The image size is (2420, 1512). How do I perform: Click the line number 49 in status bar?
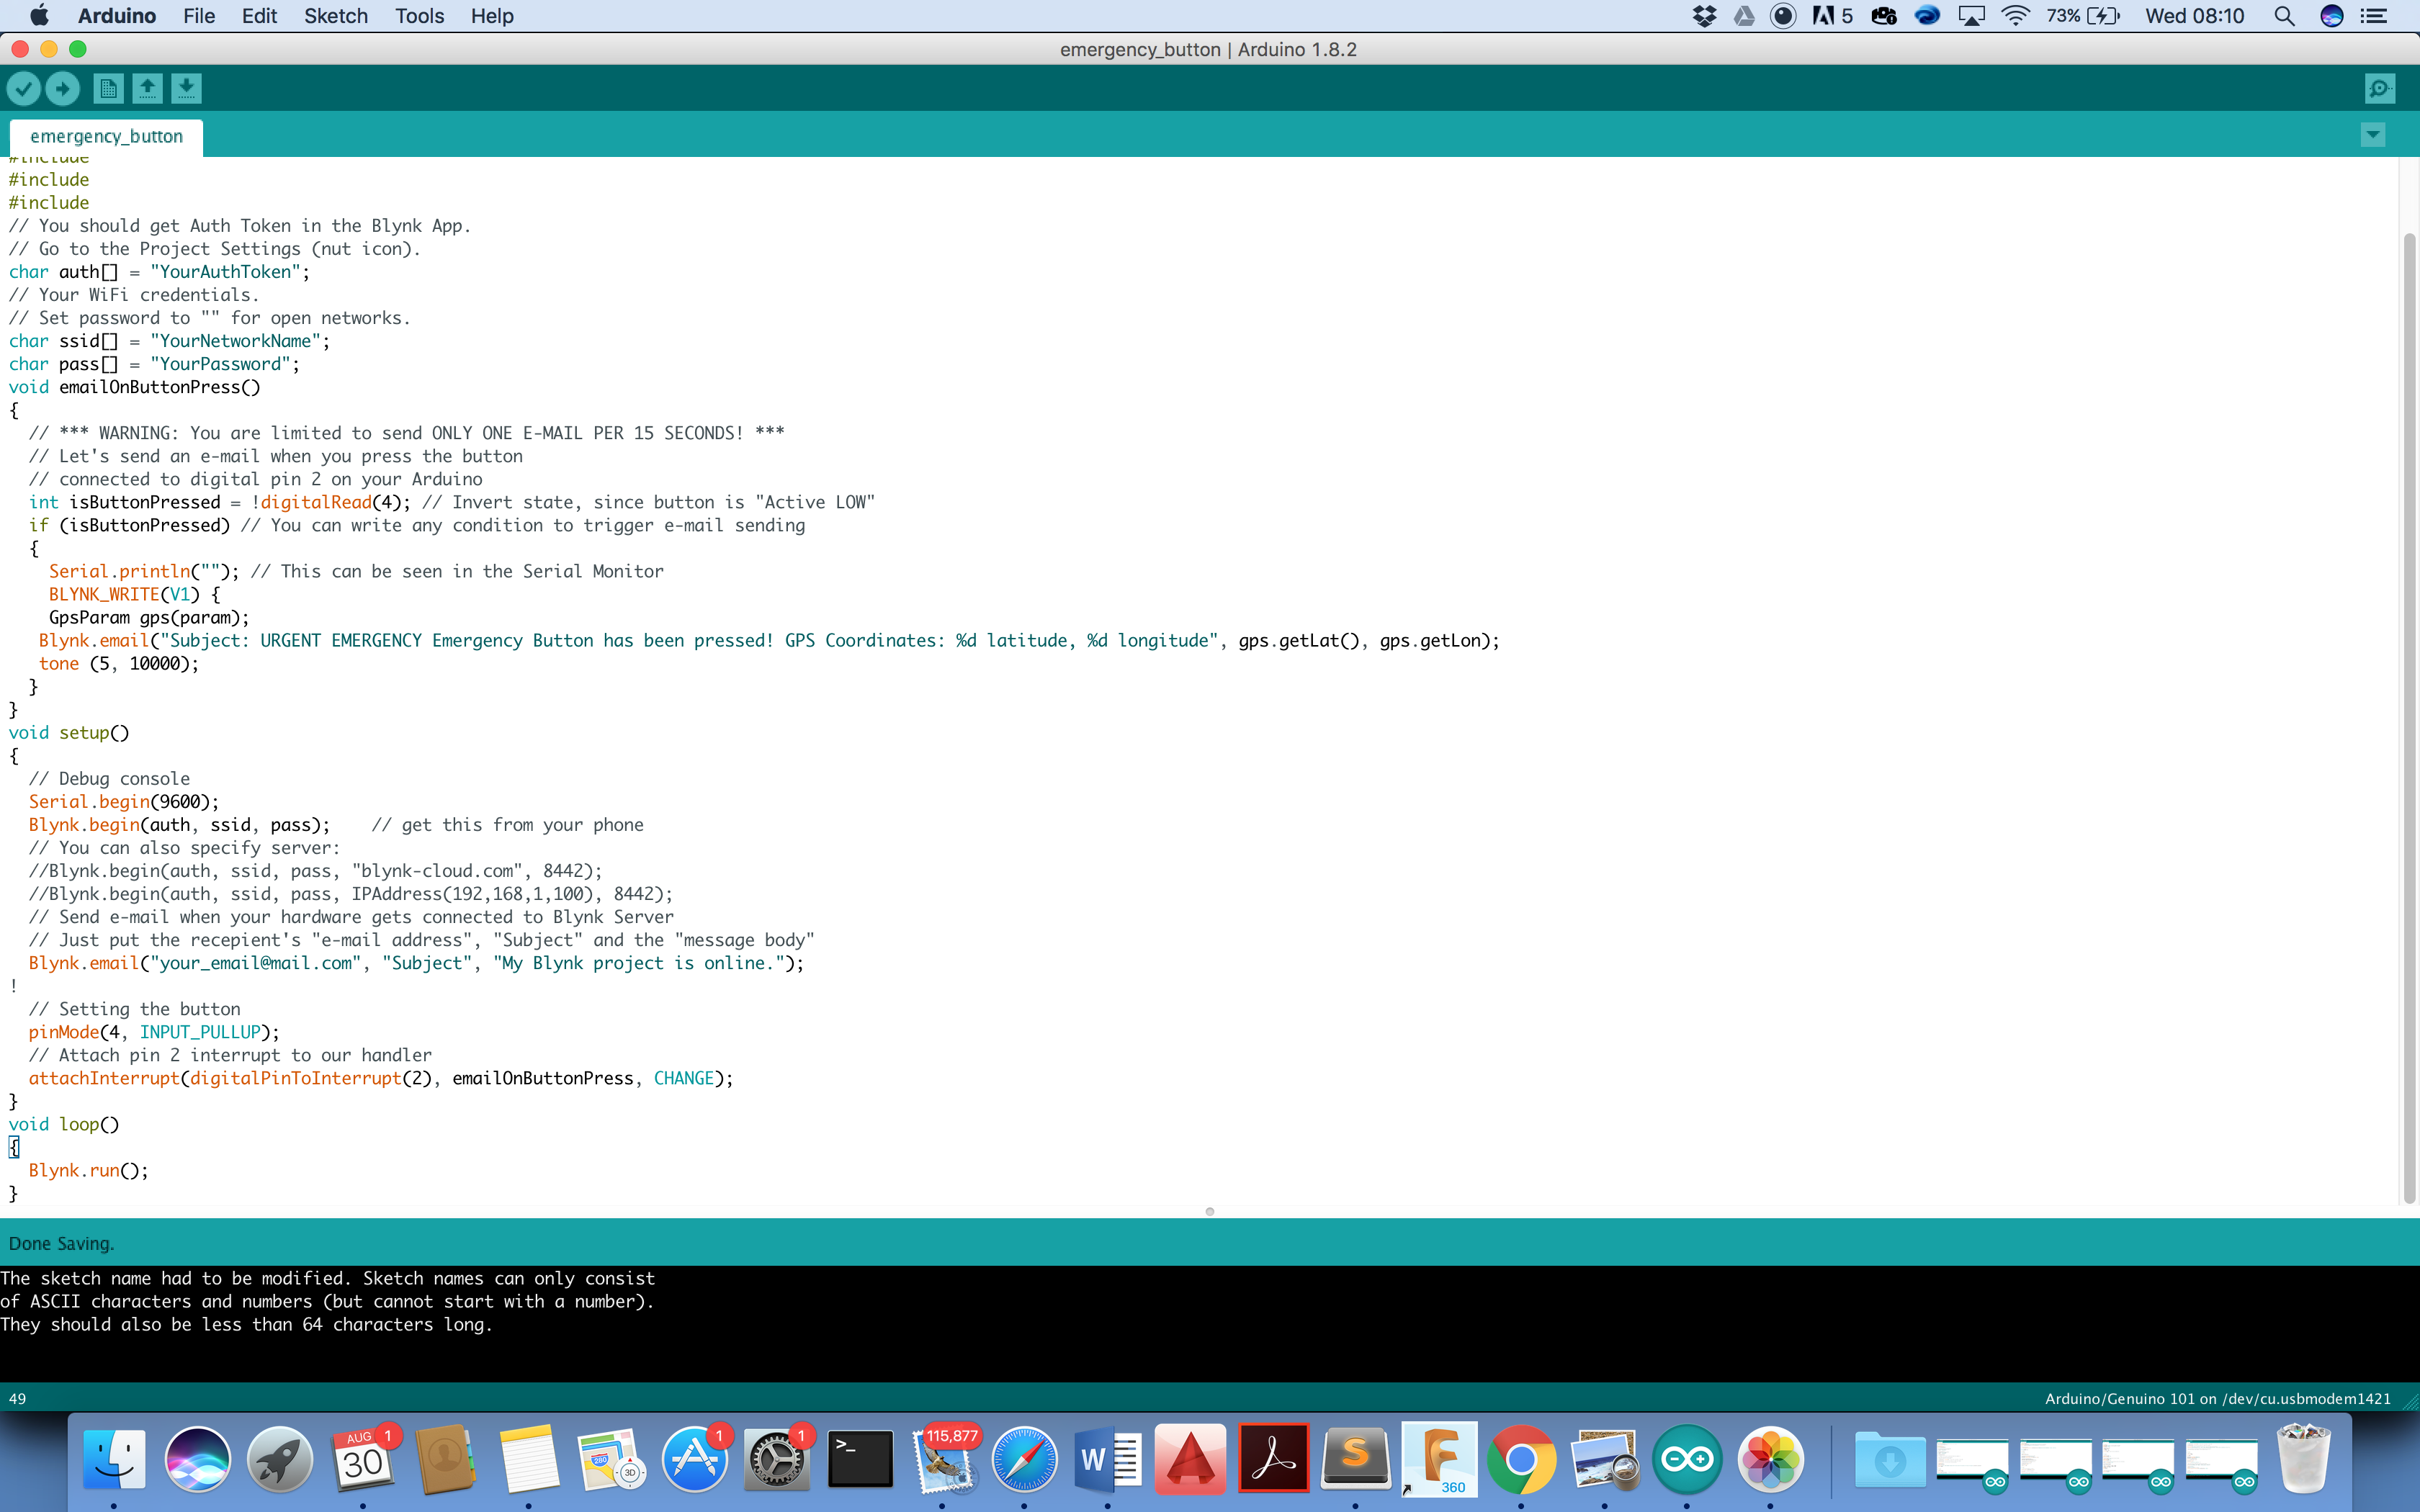pos(17,1398)
